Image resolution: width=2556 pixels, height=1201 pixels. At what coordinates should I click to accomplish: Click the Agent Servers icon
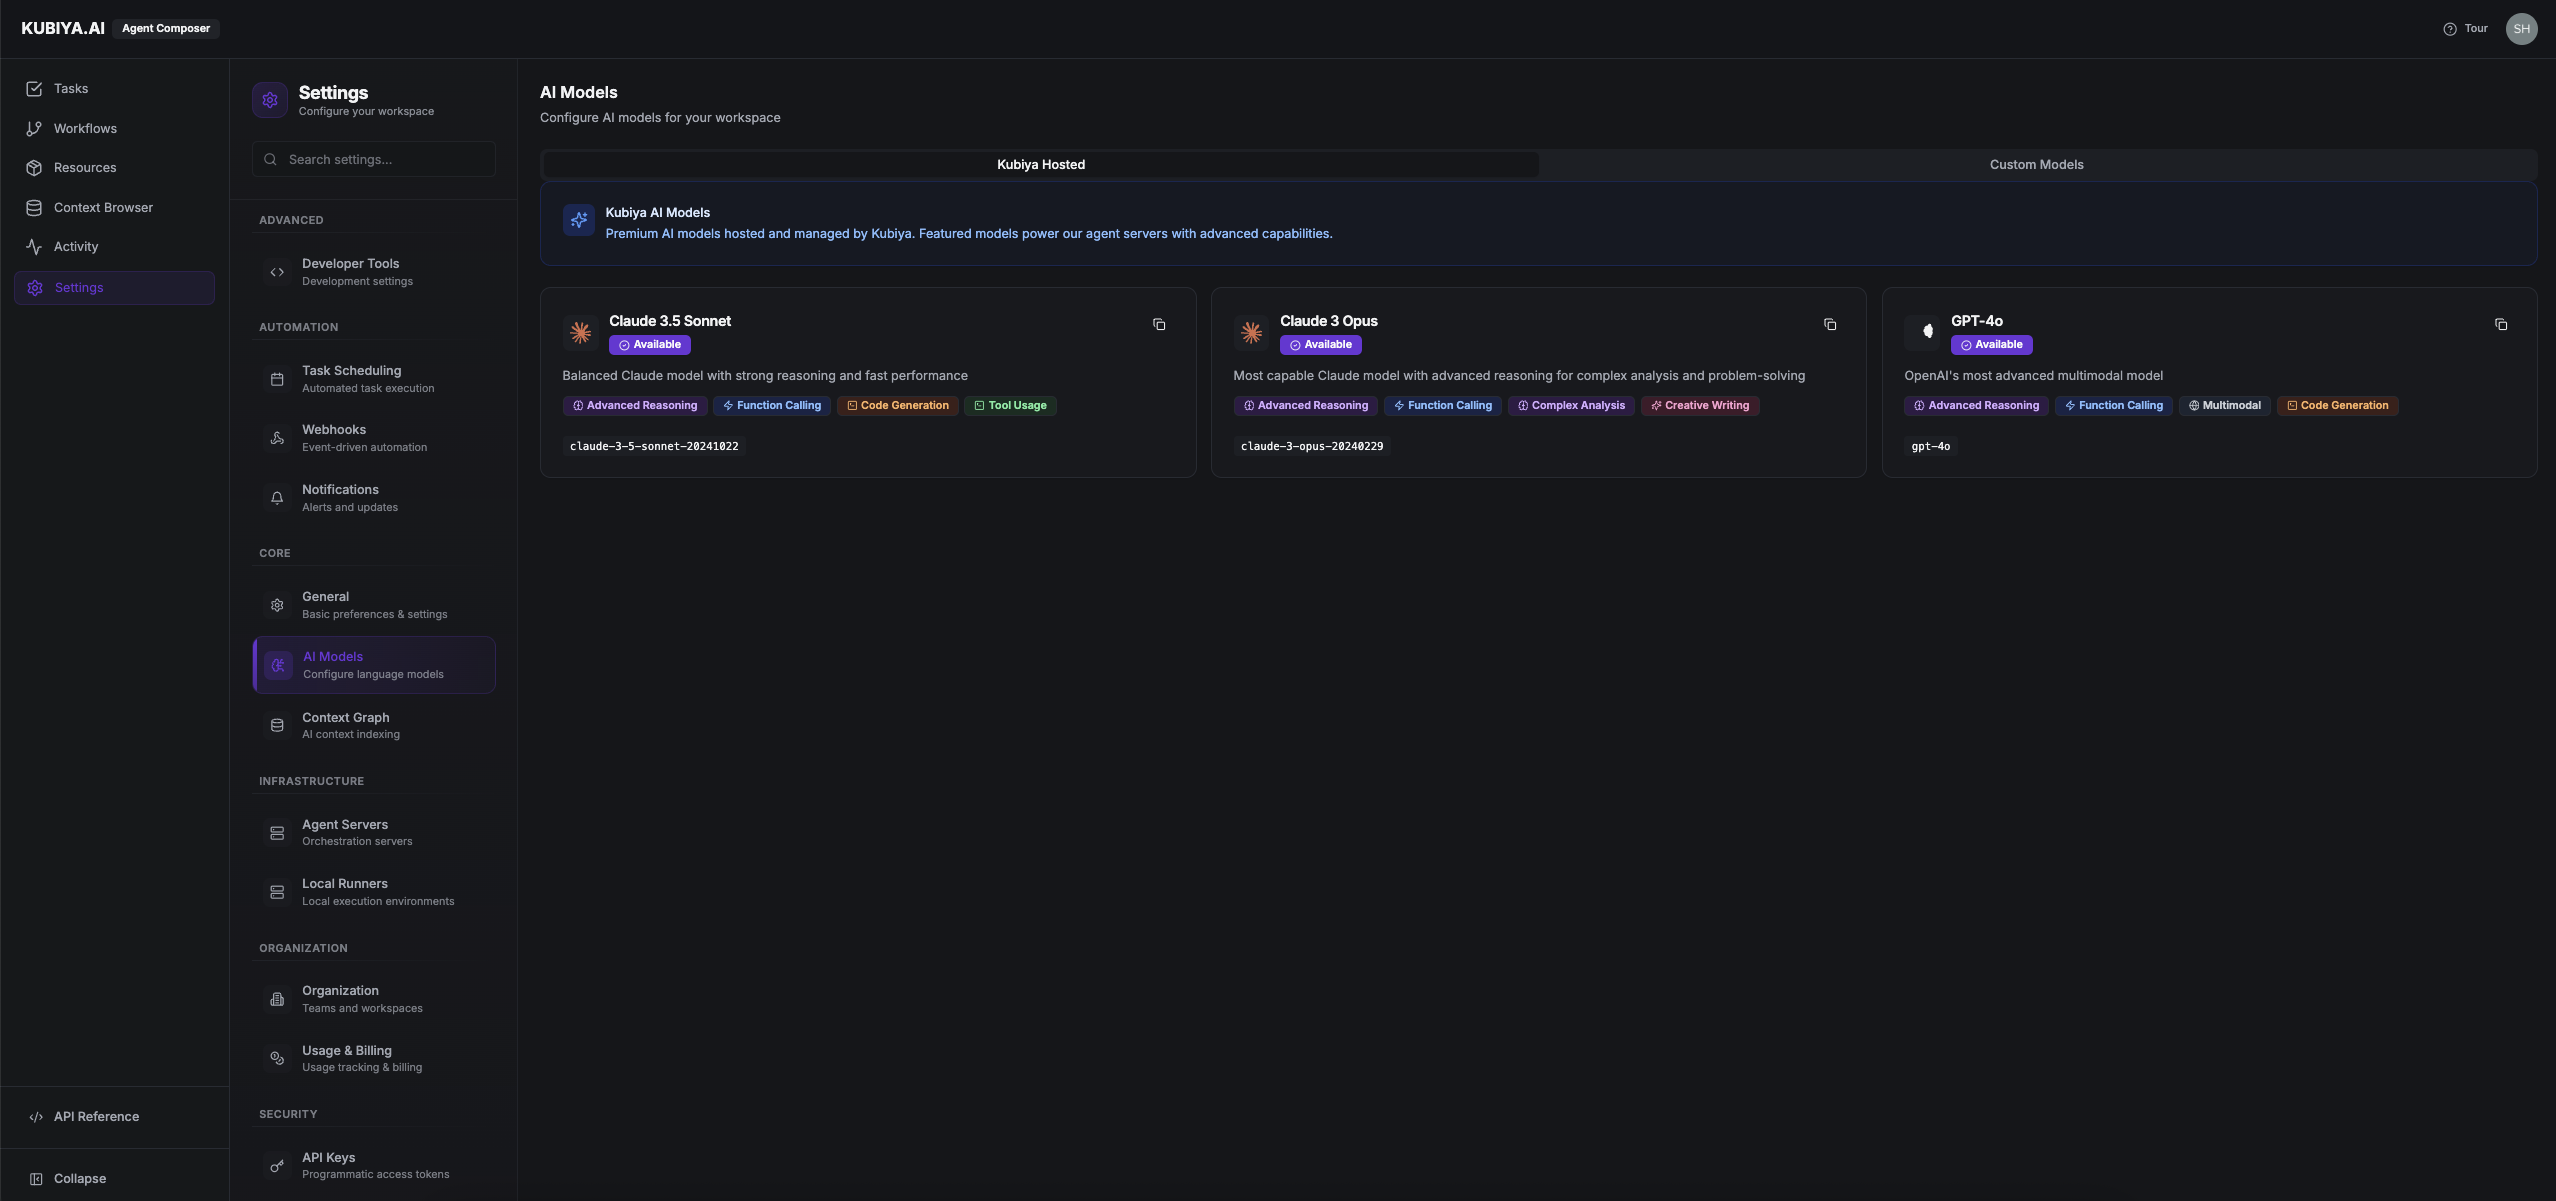click(x=277, y=833)
